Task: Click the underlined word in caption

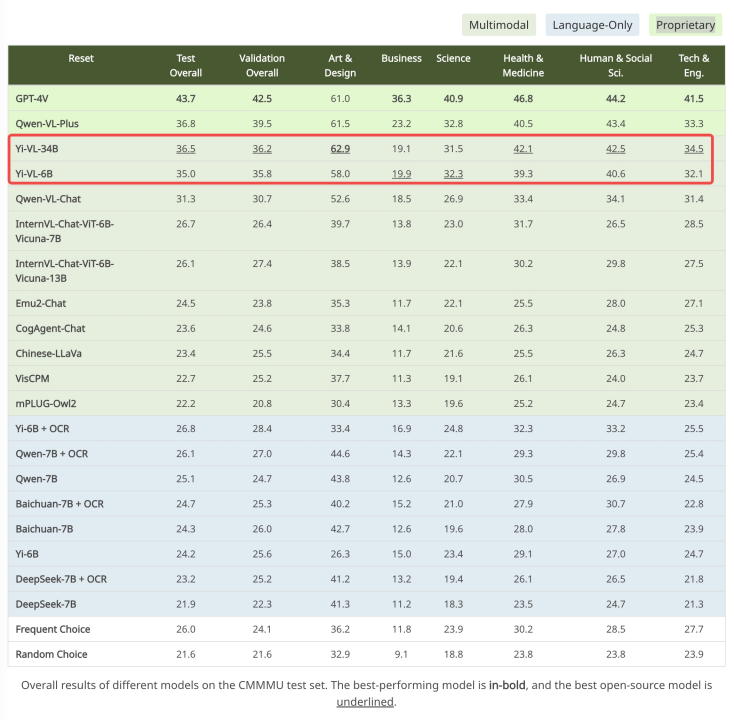Action: click(365, 702)
